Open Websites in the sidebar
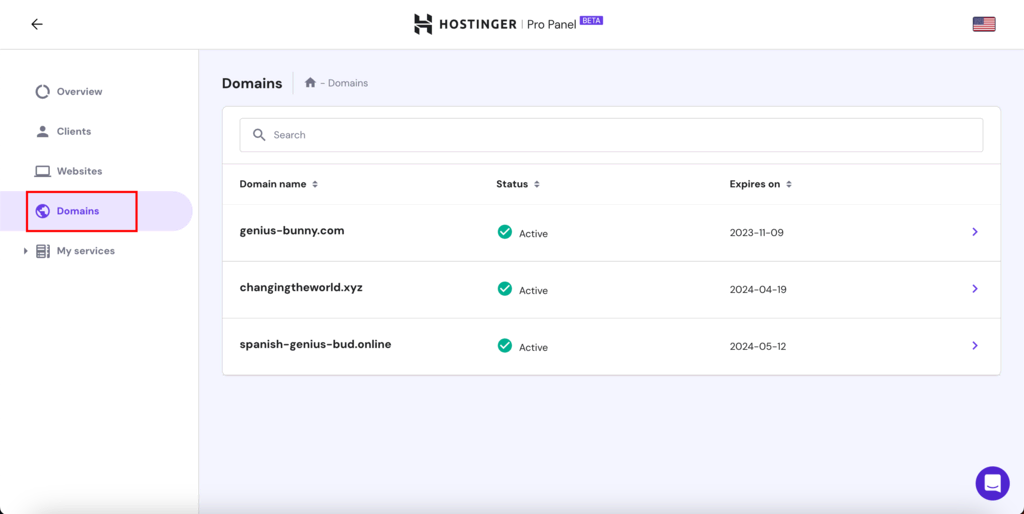This screenshot has width=1024, height=514. 78,171
